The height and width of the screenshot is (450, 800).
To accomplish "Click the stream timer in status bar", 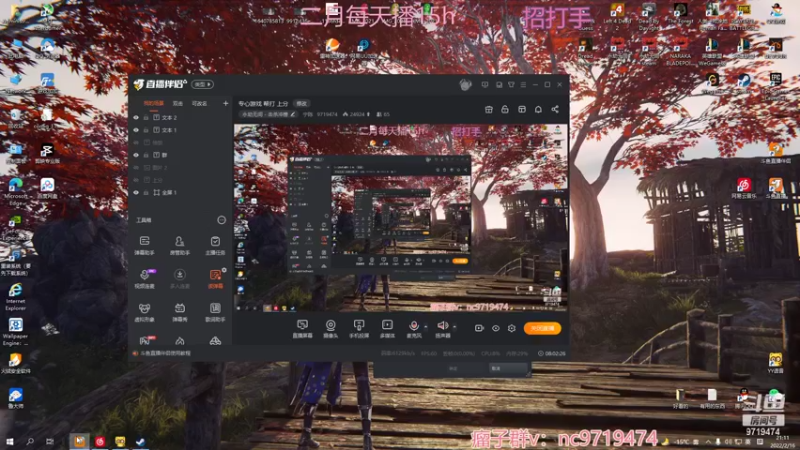I will pyautogui.click(x=552, y=354).
